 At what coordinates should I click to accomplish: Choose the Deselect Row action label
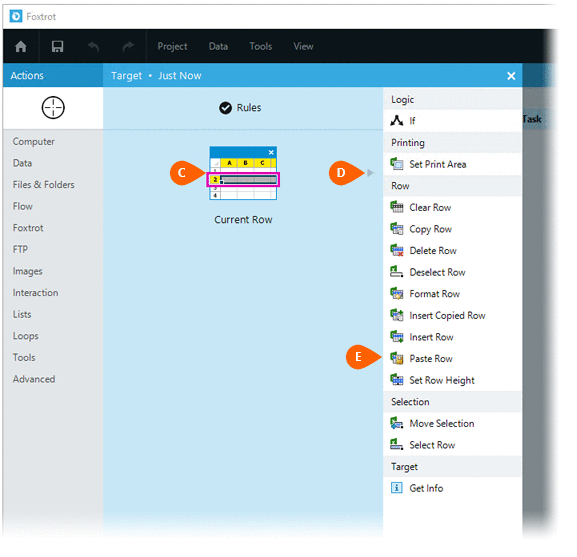point(437,273)
